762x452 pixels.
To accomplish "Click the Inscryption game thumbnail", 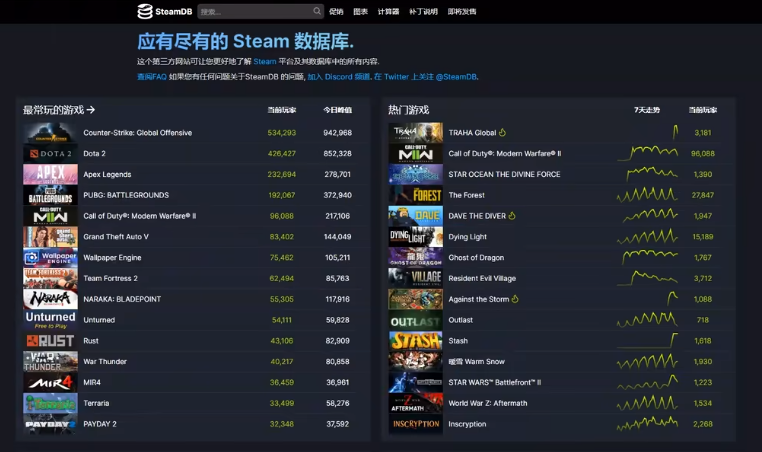I will click(x=416, y=424).
